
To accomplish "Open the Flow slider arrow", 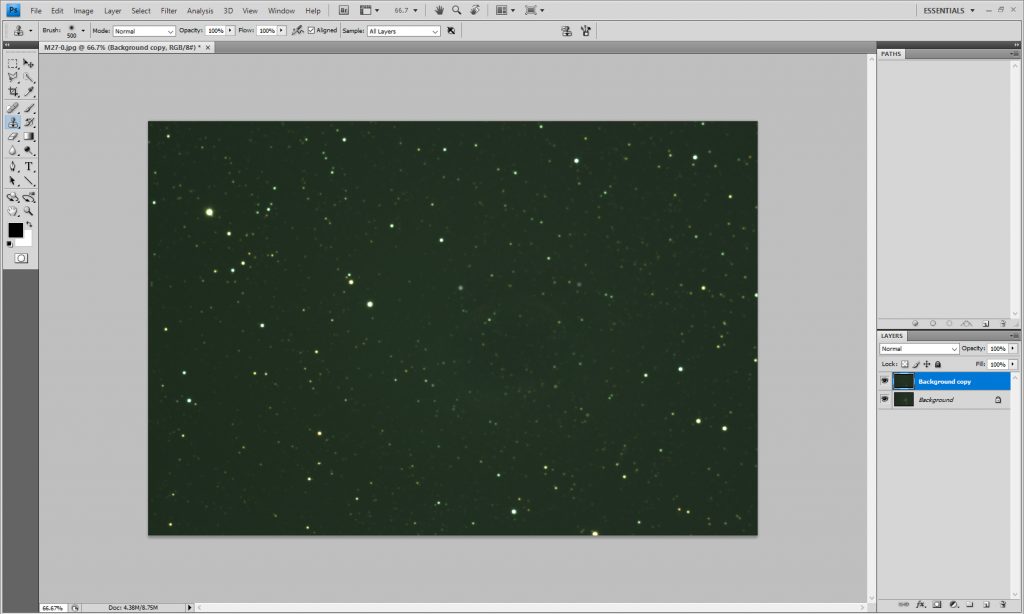I will pyautogui.click(x=281, y=30).
